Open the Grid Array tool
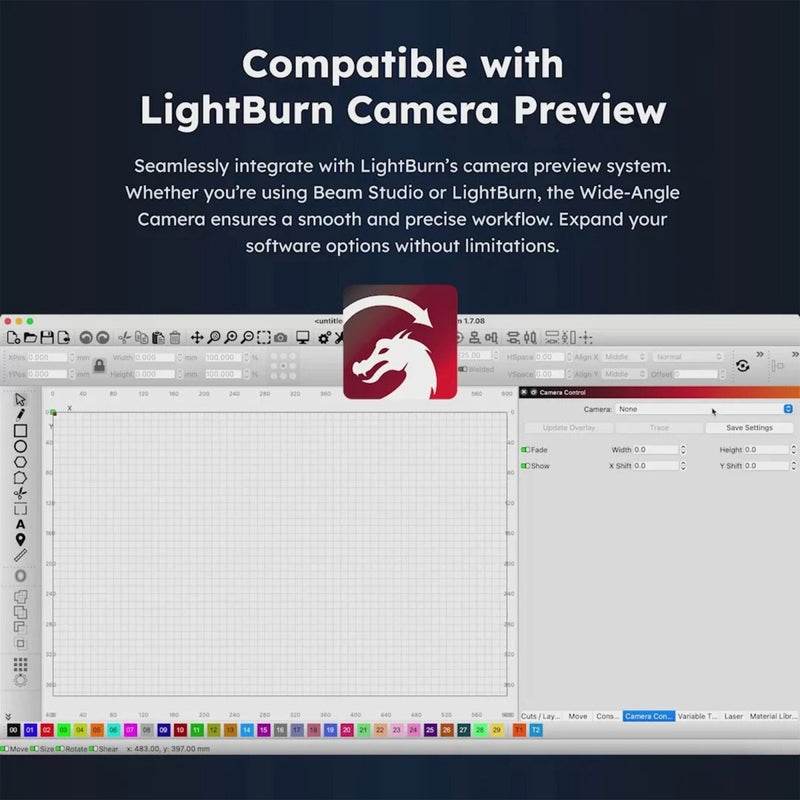800x800 pixels. [x=20, y=664]
